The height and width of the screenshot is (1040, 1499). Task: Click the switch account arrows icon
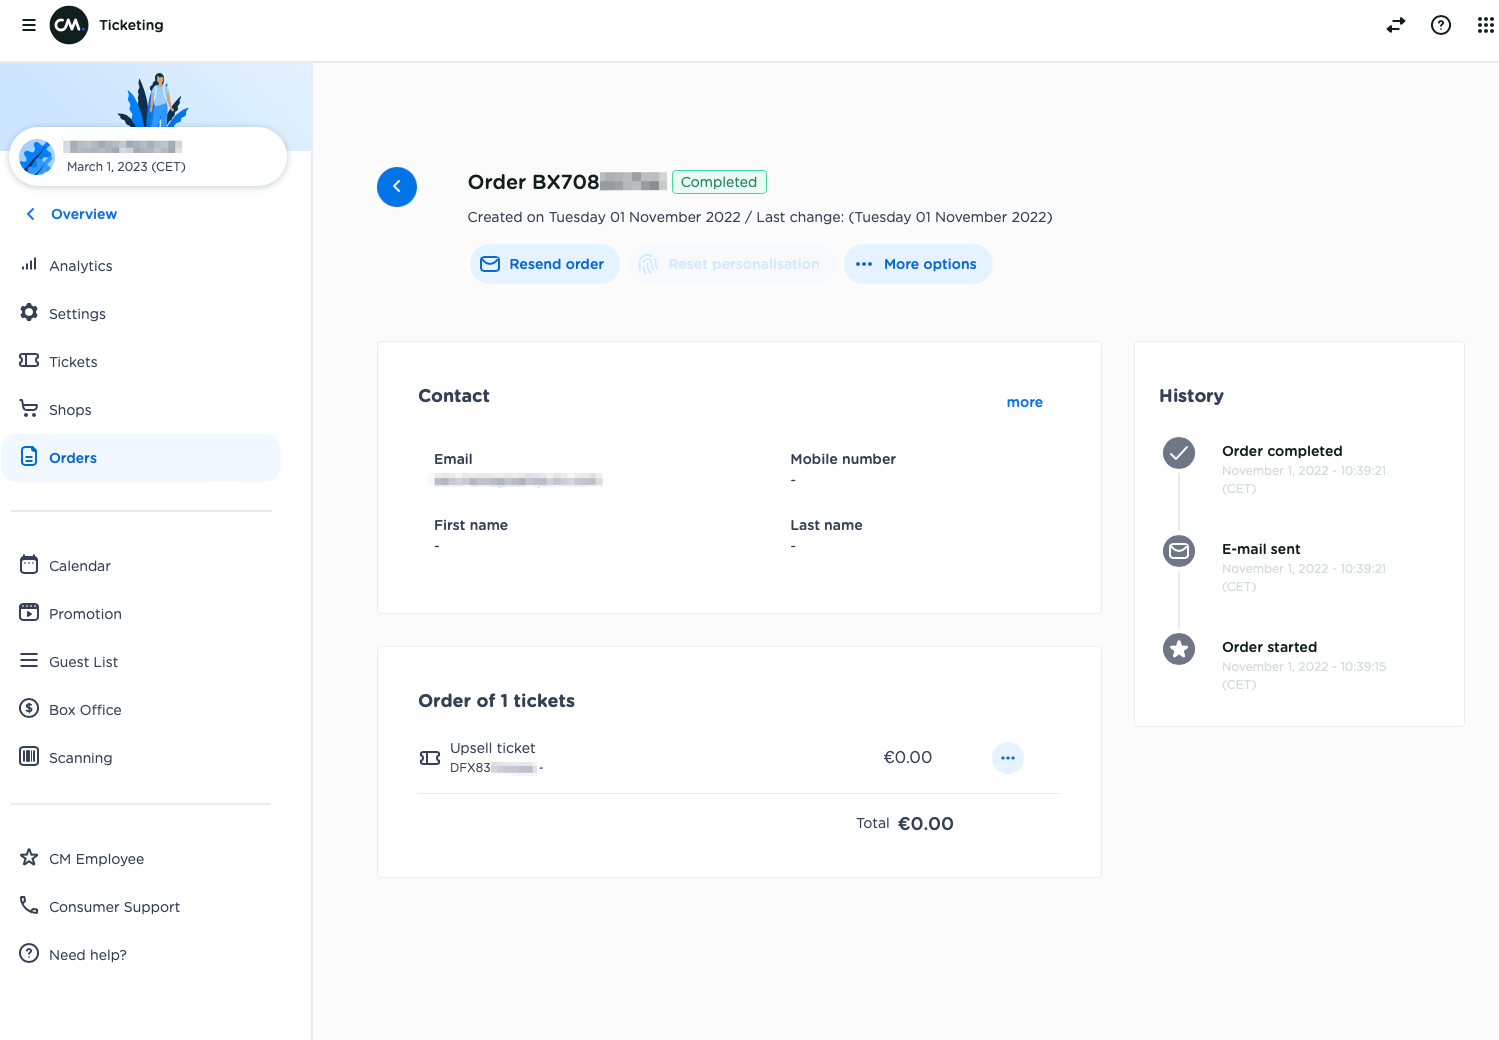[1395, 25]
